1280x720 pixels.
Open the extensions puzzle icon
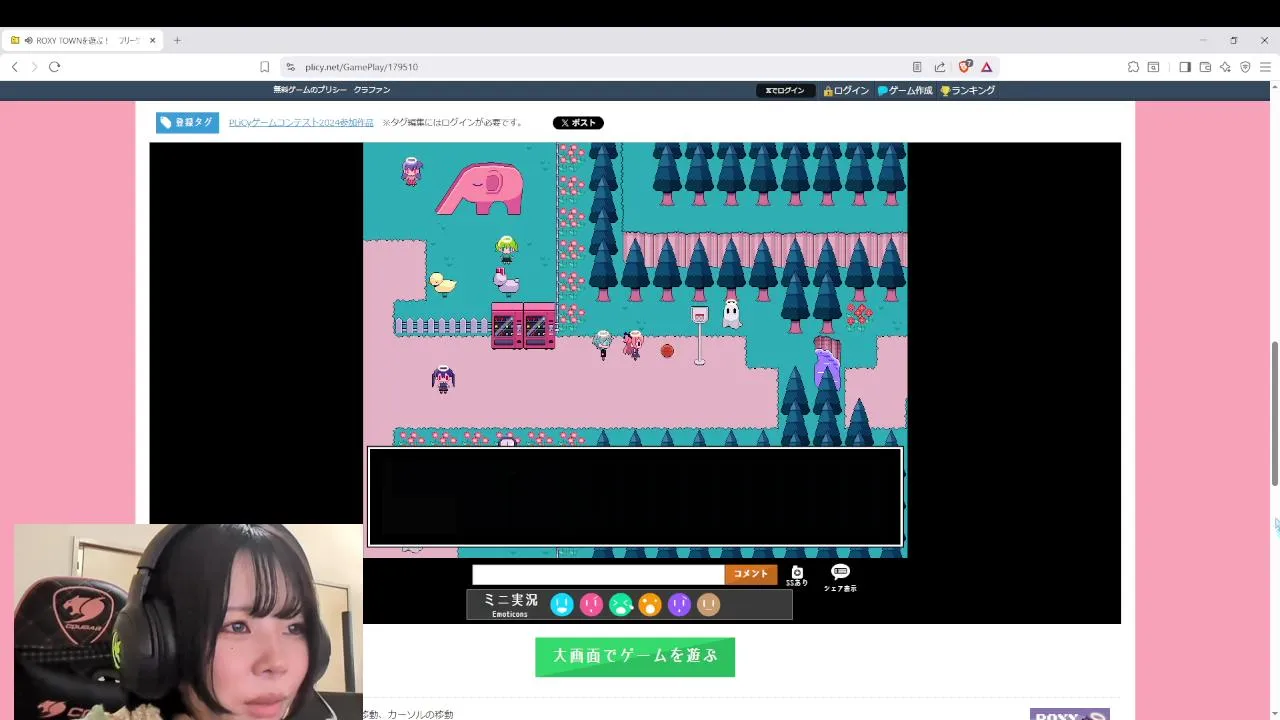click(x=1133, y=67)
